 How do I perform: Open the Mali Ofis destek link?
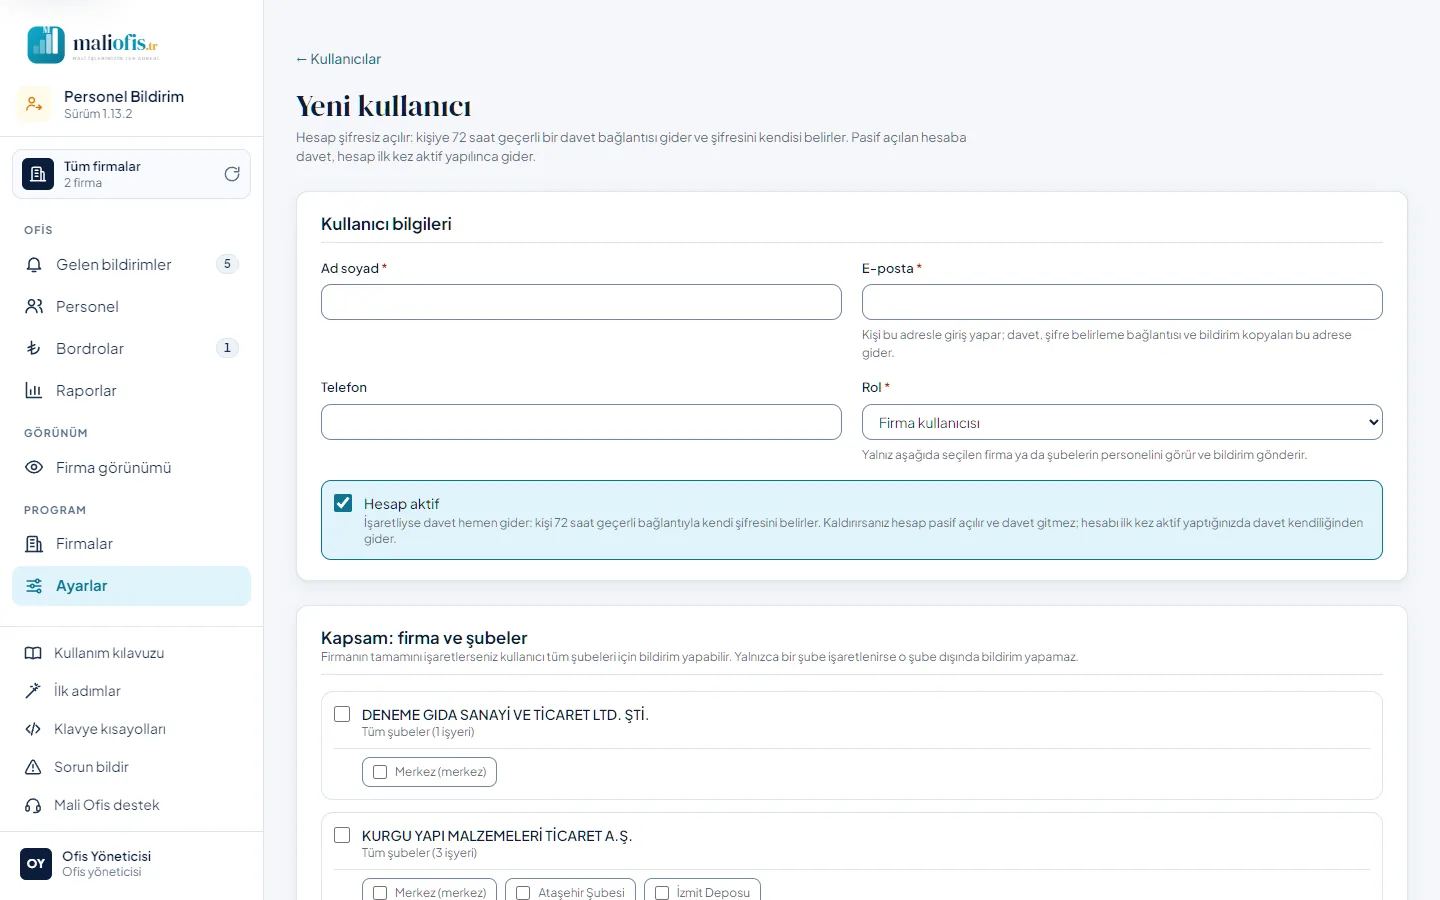pos(131,805)
